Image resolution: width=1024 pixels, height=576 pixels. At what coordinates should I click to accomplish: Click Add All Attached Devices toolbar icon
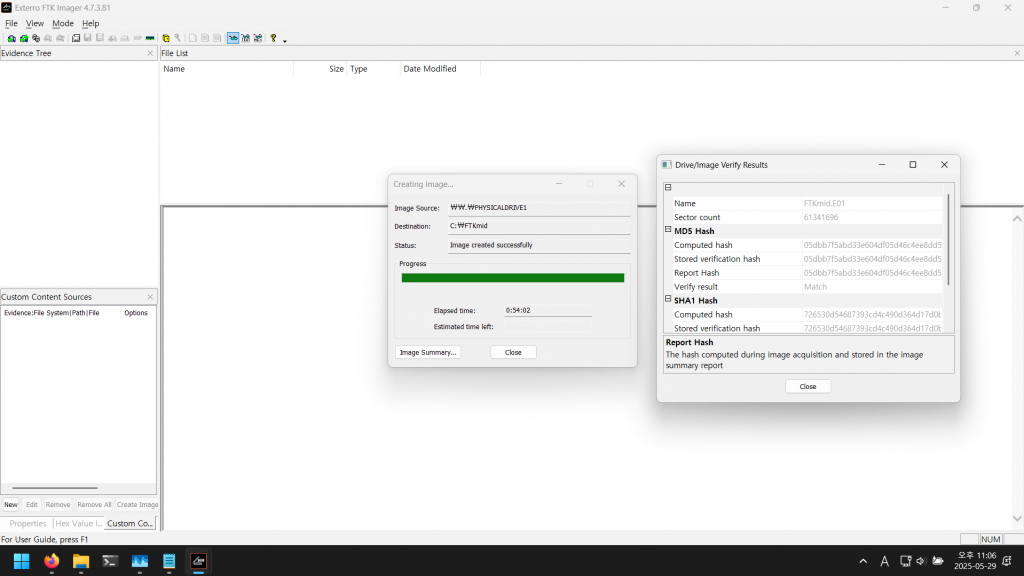pos(24,39)
